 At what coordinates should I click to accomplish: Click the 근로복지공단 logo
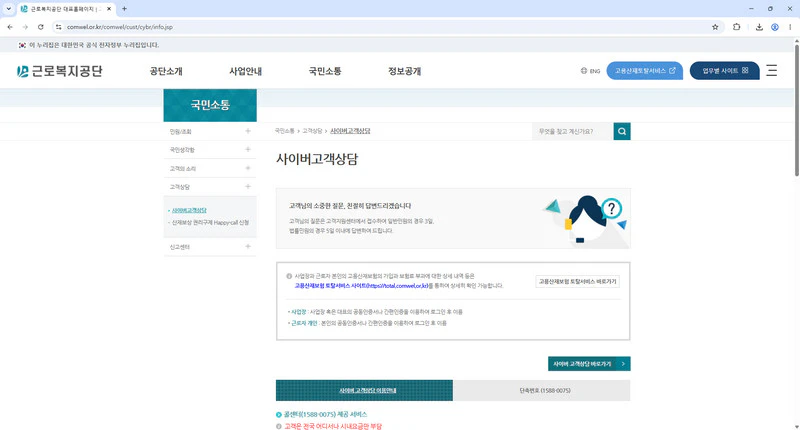60,71
